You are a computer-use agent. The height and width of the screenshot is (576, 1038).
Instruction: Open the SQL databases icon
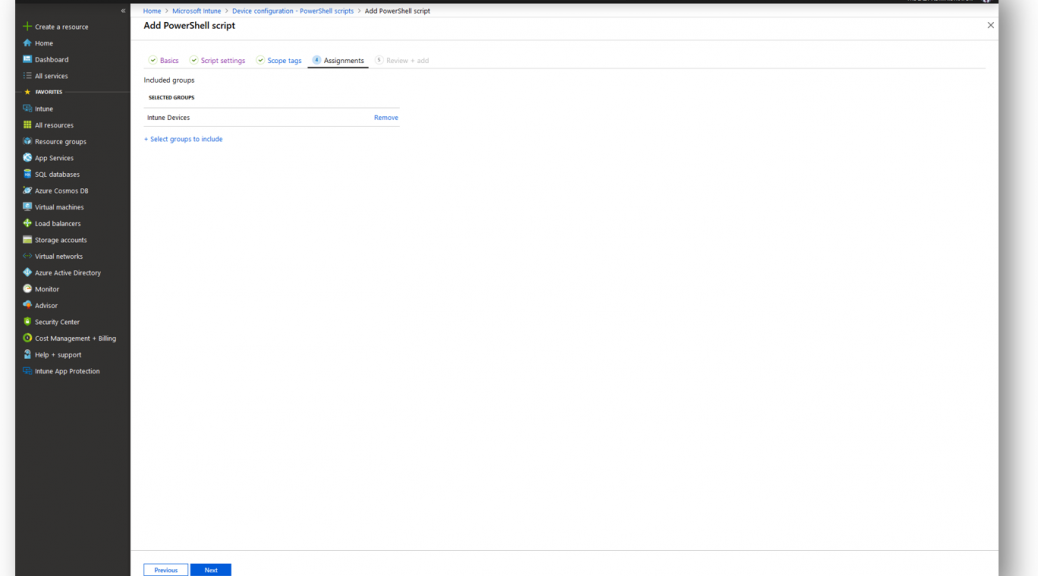tap(27, 174)
